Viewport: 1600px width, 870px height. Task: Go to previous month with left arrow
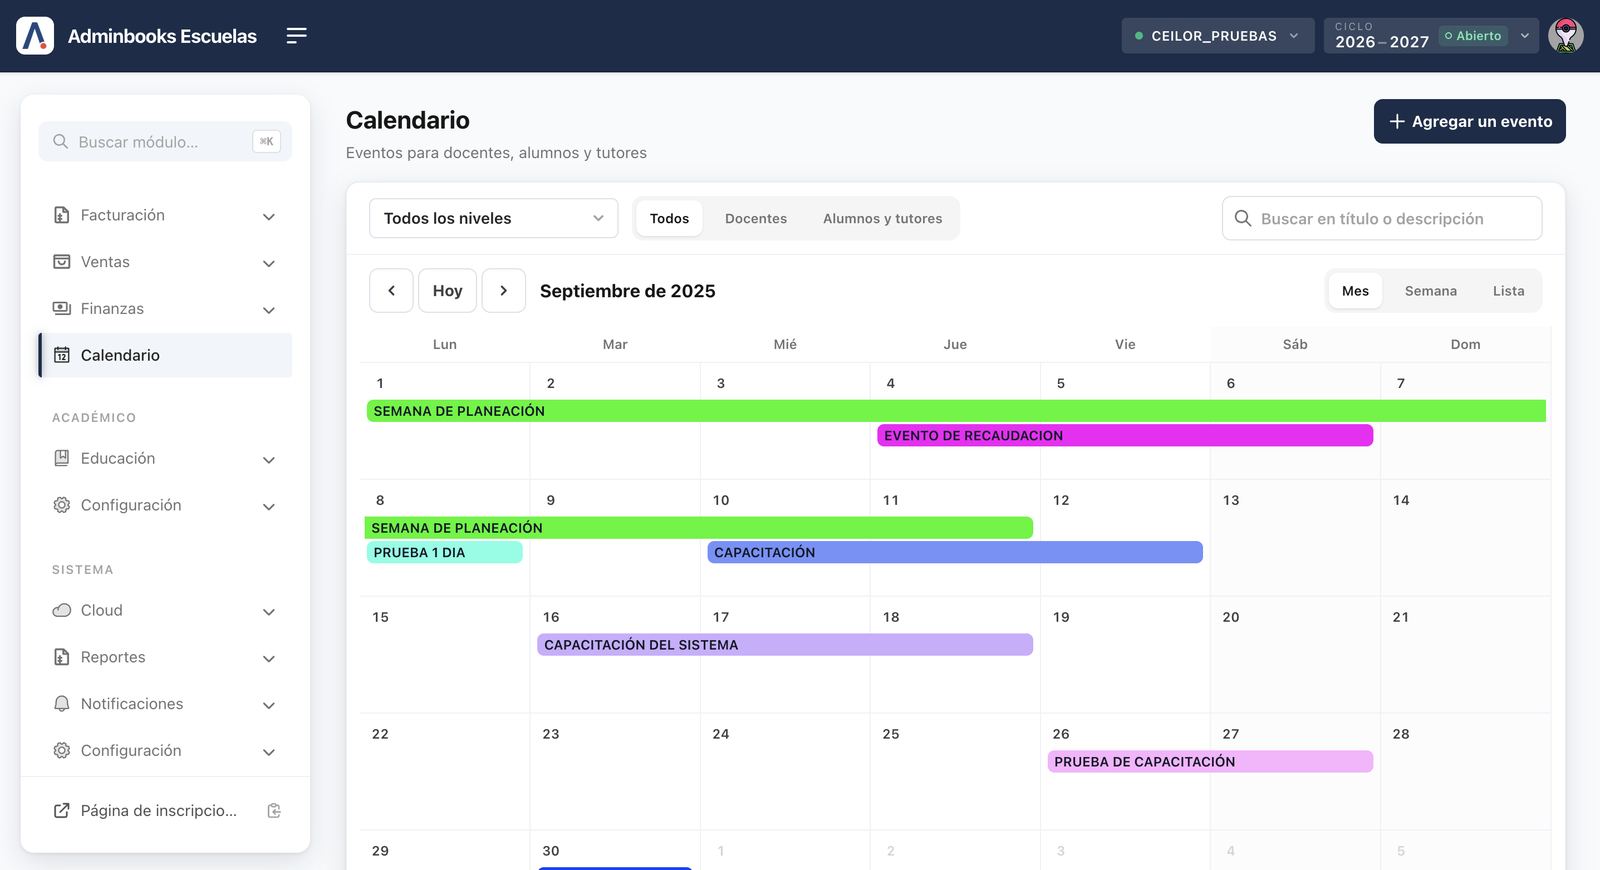[x=391, y=291]
